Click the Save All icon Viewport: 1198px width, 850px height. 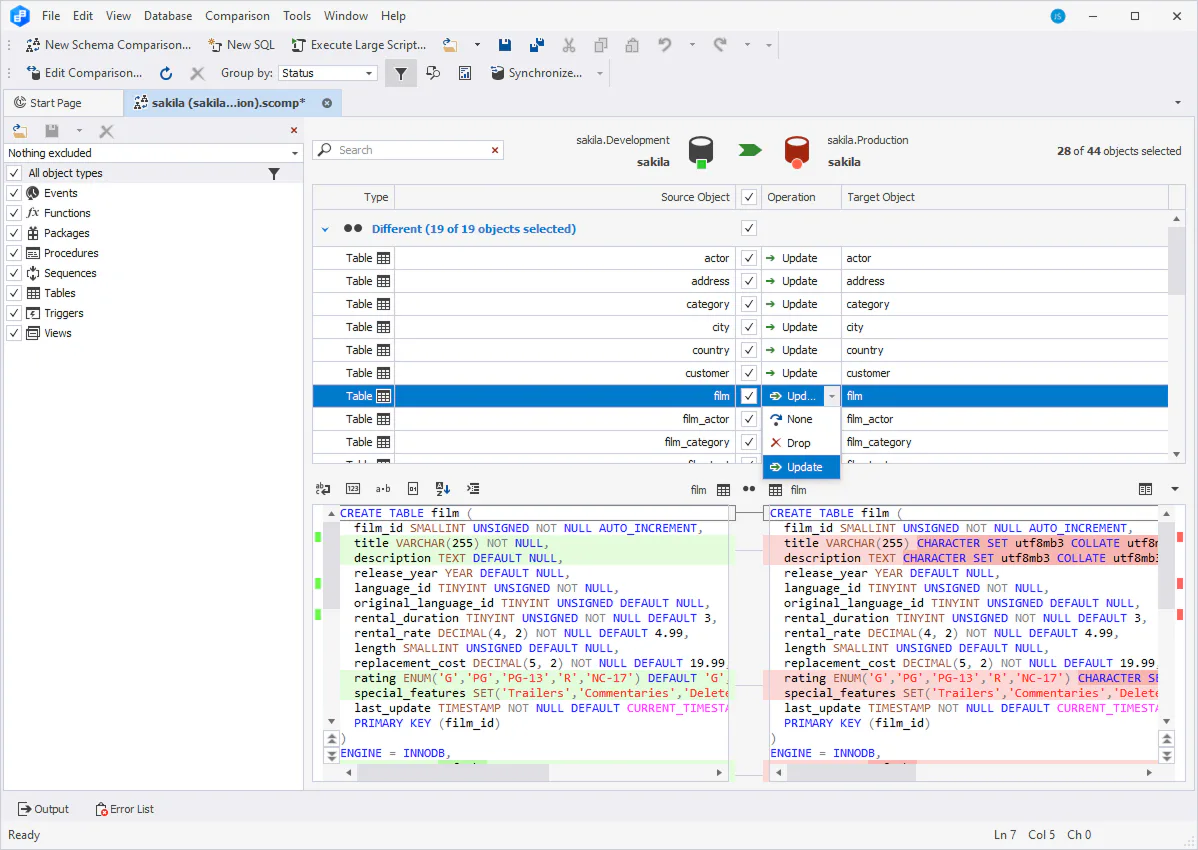click(x=537, y=45)
